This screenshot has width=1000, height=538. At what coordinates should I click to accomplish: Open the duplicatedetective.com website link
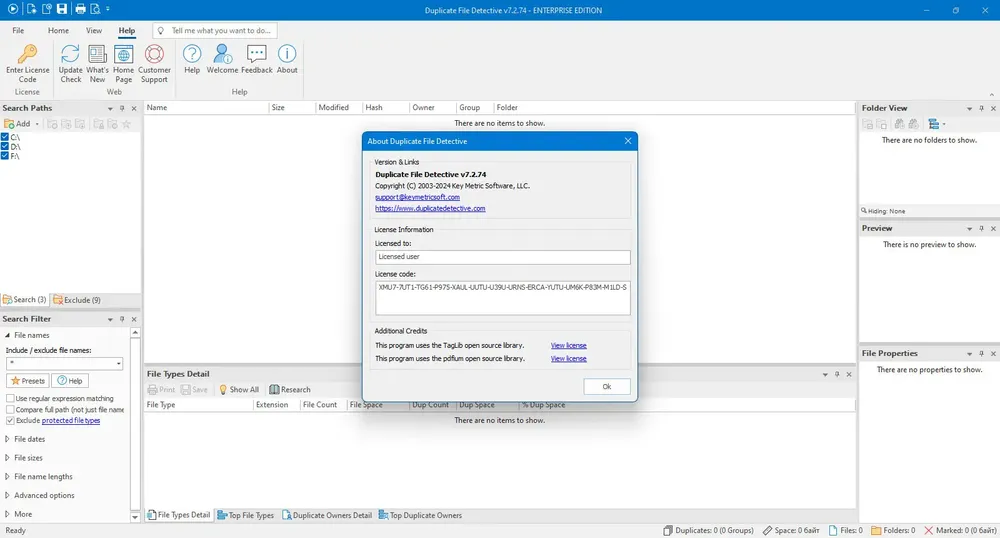(430, 208)
